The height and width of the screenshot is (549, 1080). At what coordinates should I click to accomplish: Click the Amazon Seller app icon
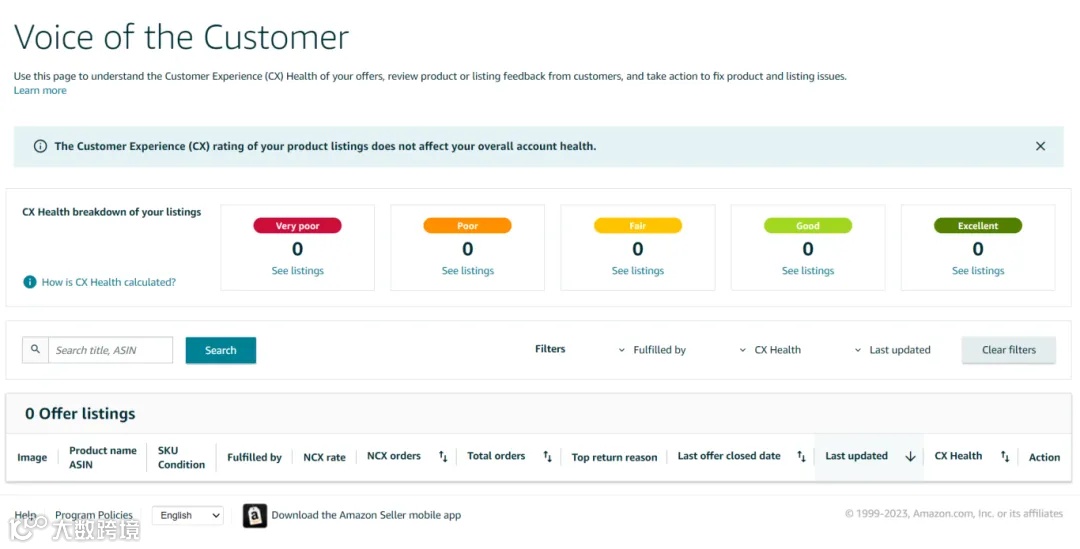point(255,515)
